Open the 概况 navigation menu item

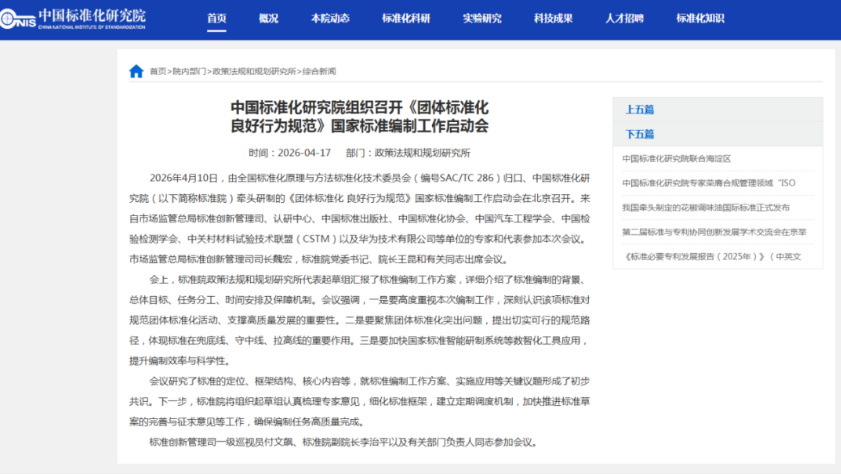[268, 19]
